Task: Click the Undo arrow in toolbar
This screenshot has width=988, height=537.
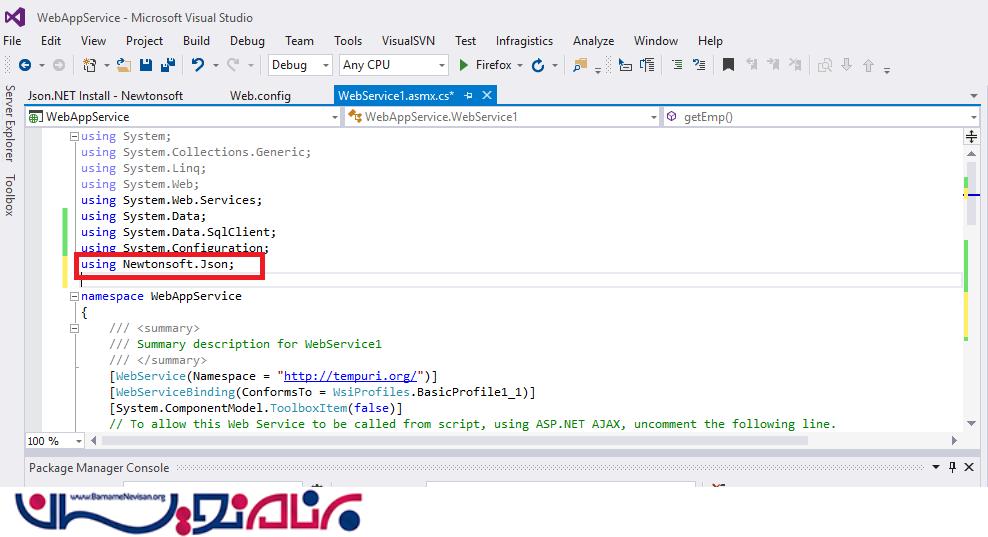Action: click(198, 65)
